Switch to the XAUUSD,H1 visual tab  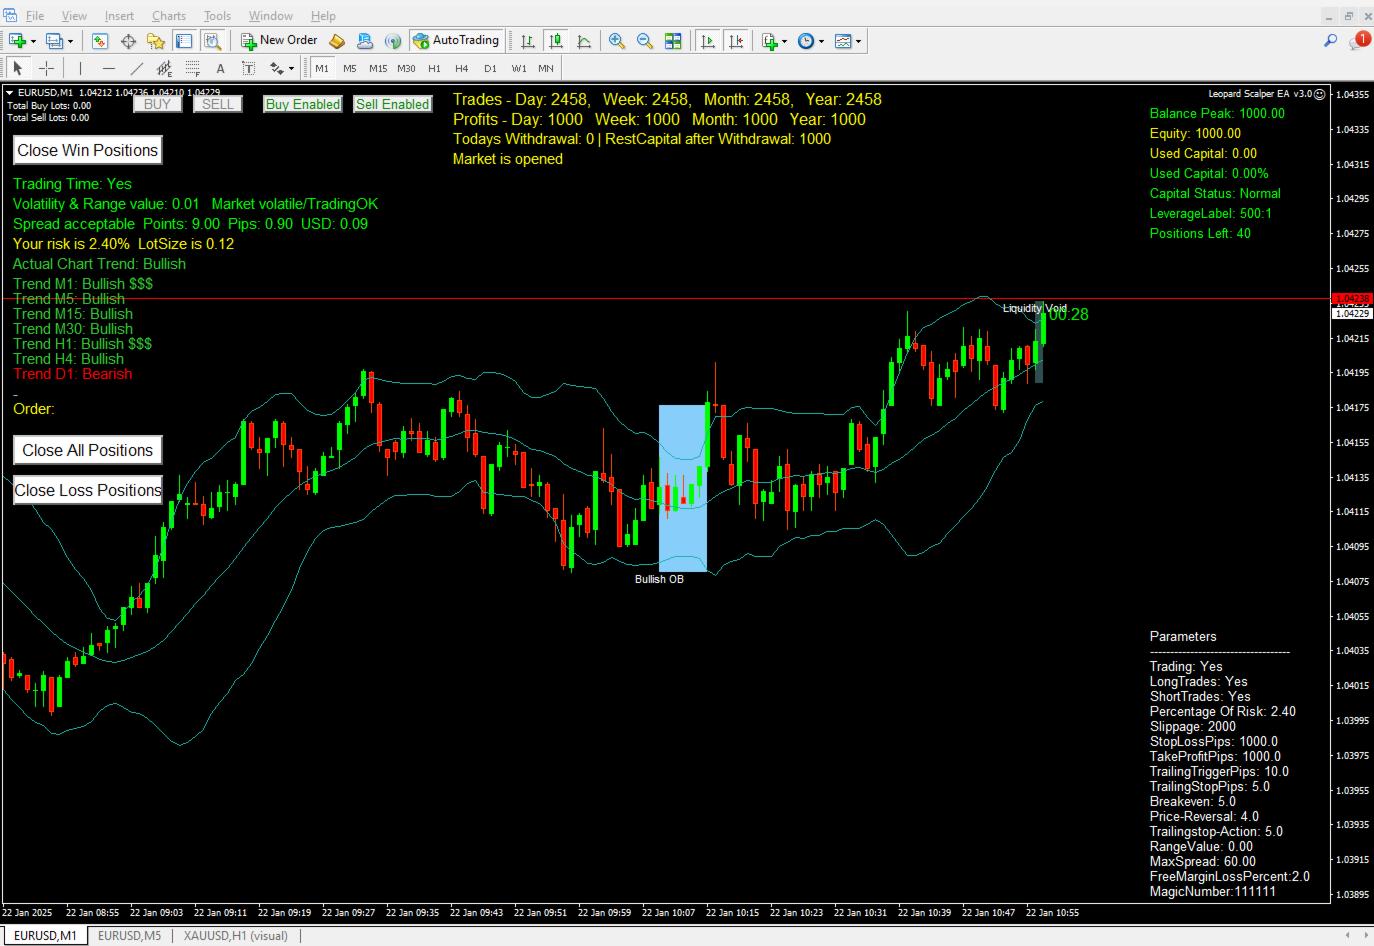[236, 935]
